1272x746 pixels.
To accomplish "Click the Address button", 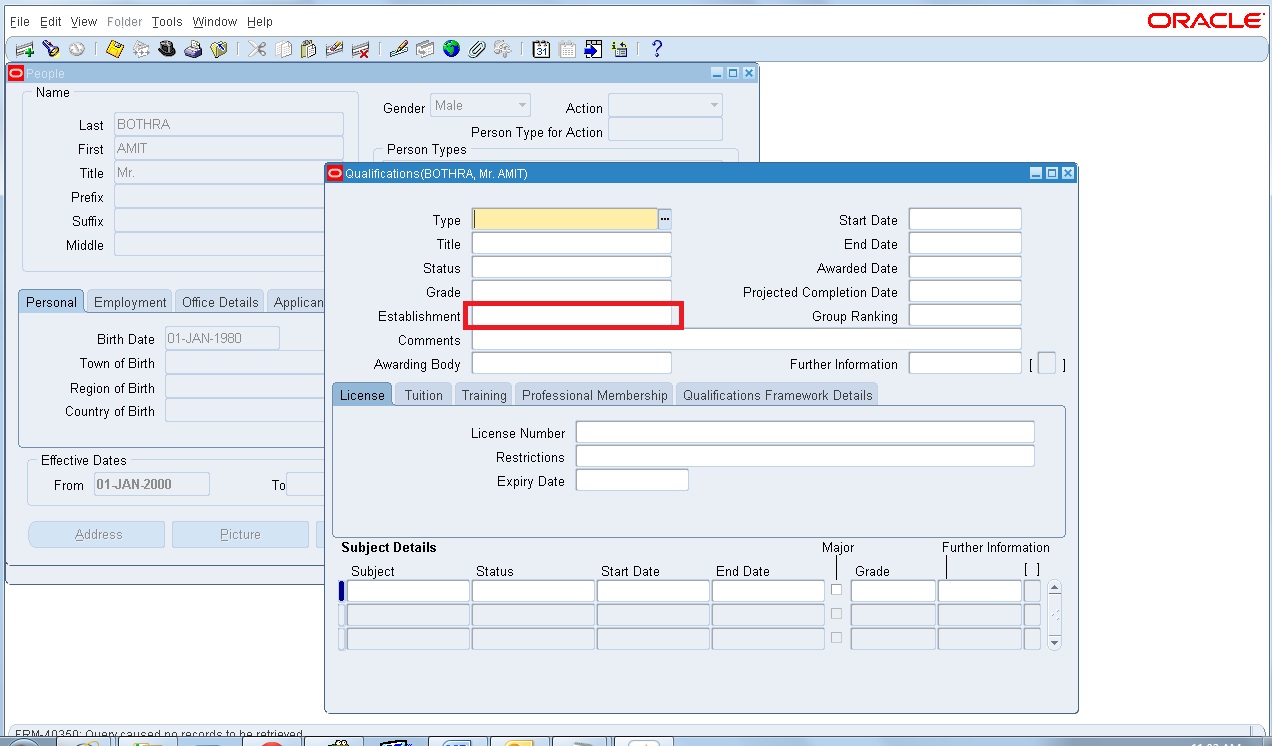I will click(x=96, y=534).
